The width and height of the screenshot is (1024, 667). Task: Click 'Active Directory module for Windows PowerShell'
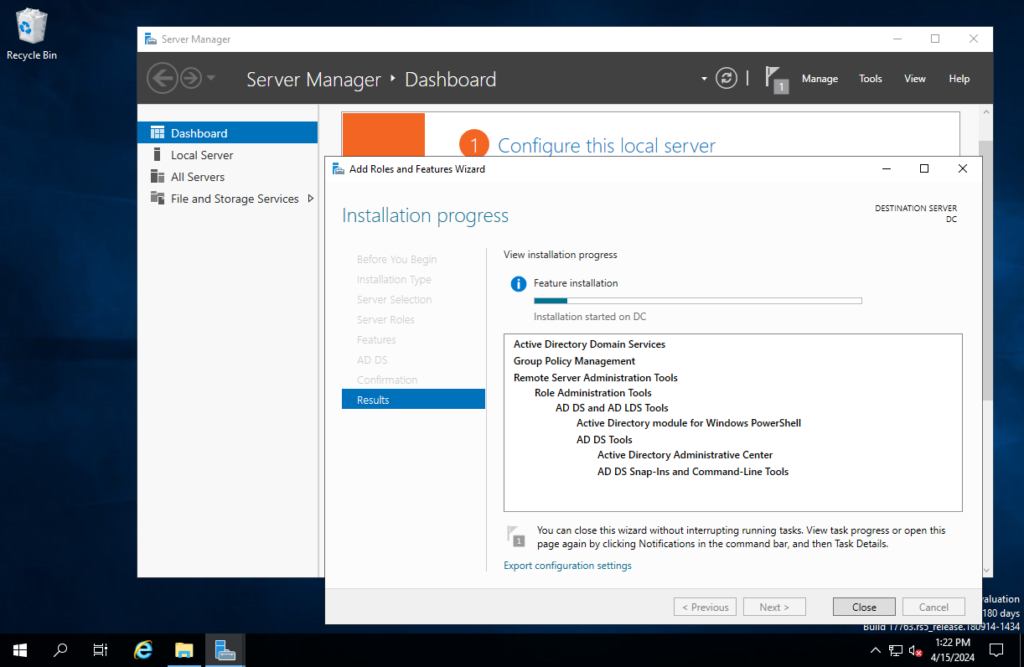click(x=688, y=423)
